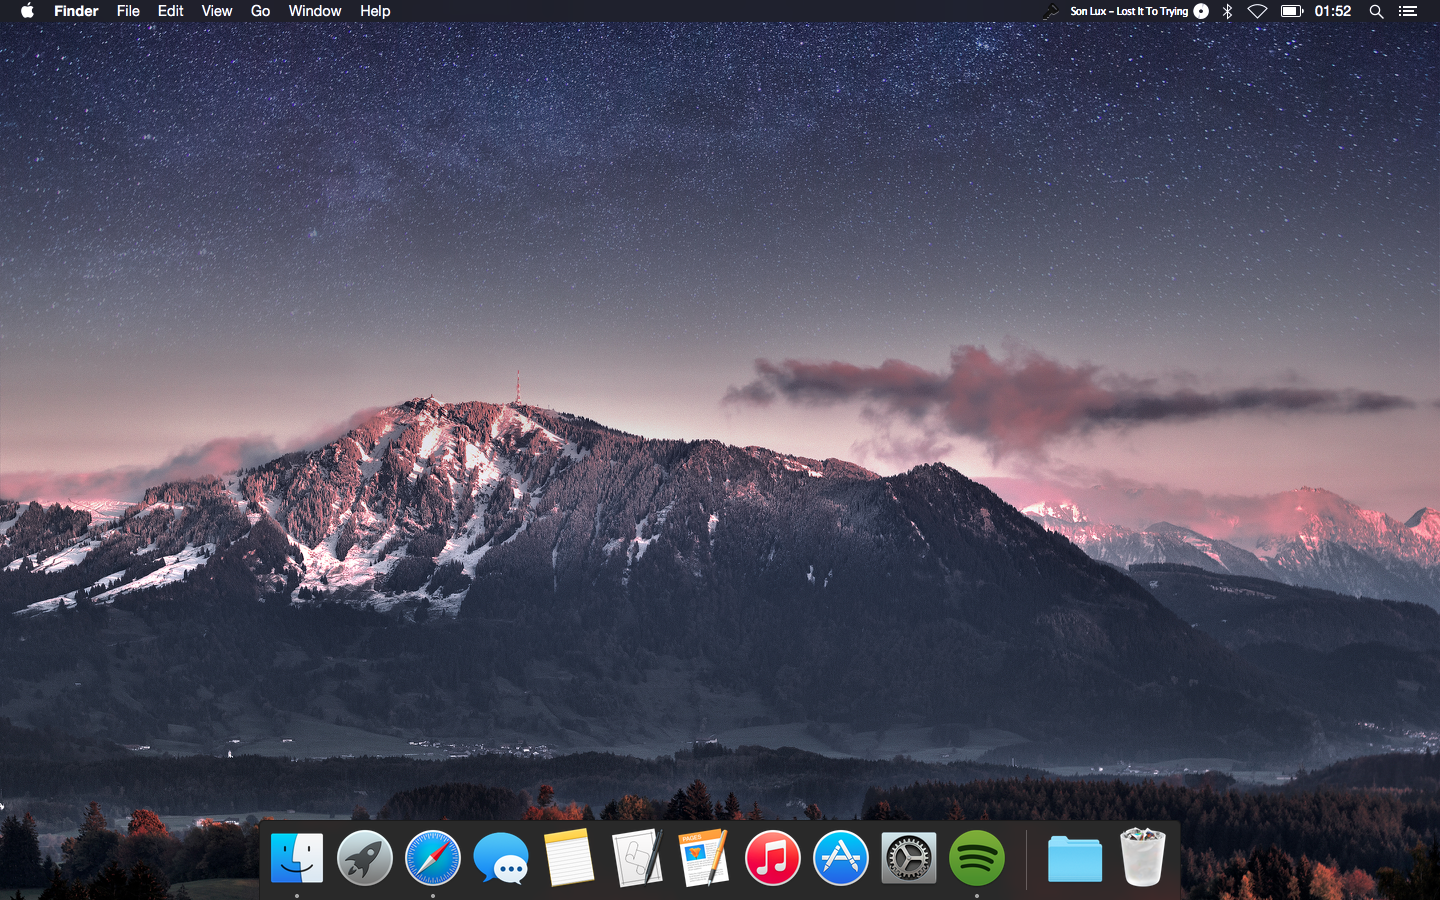Viewport: 1440px width, 900px height.
Task: Open the Edit menu
Action: click(171, 11)
